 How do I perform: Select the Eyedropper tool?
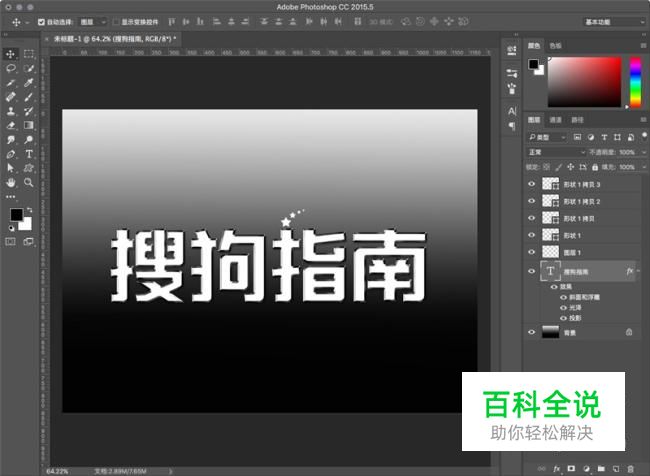coord(29,83)
